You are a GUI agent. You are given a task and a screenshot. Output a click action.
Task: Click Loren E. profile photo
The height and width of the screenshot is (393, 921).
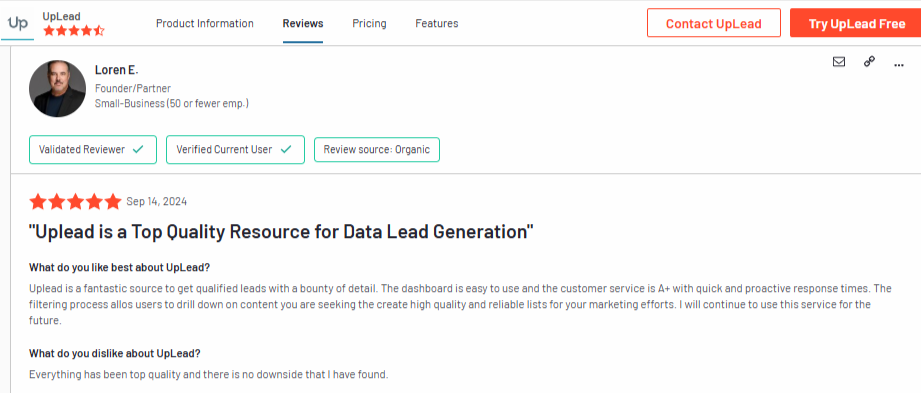point(58,88)
